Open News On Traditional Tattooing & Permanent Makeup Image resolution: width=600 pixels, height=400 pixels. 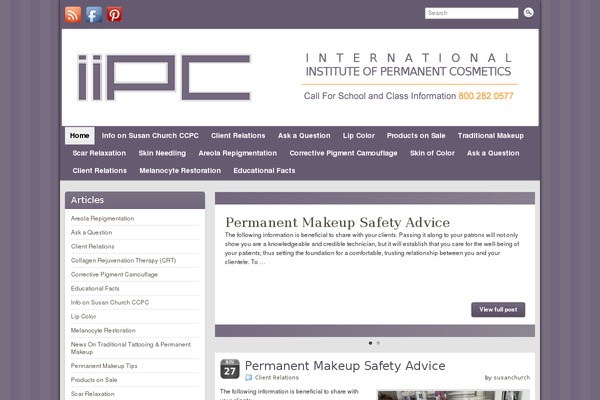click(130, 348)
